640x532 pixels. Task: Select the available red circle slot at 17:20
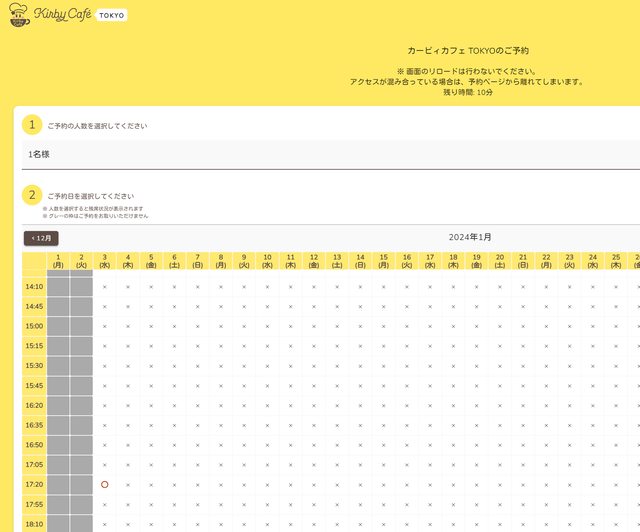tap(104, 484)
